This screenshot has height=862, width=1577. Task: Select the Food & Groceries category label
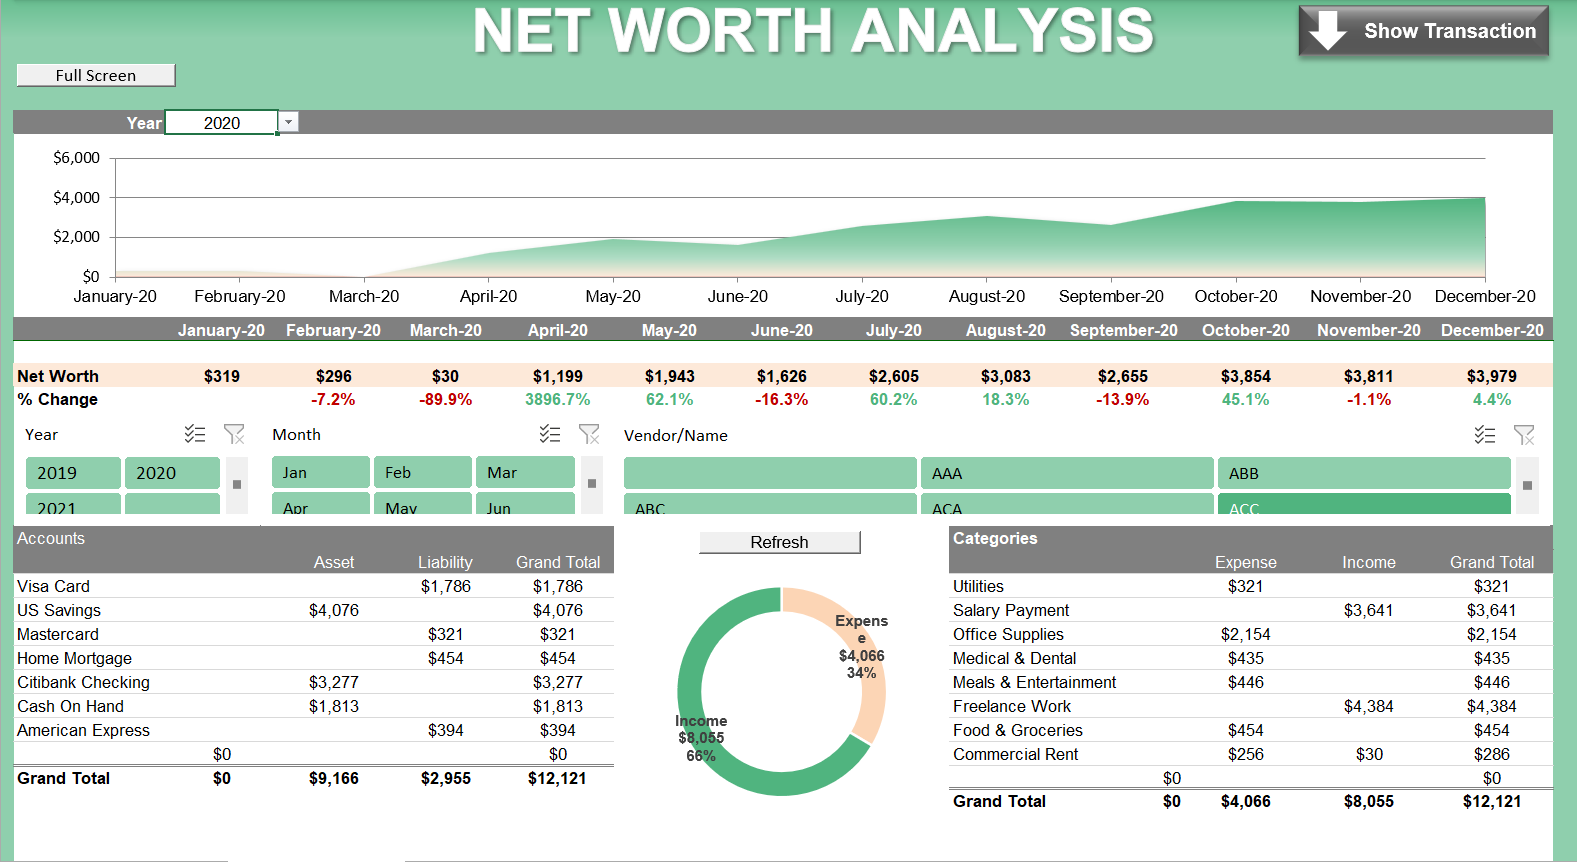(x=1017, y=730)
